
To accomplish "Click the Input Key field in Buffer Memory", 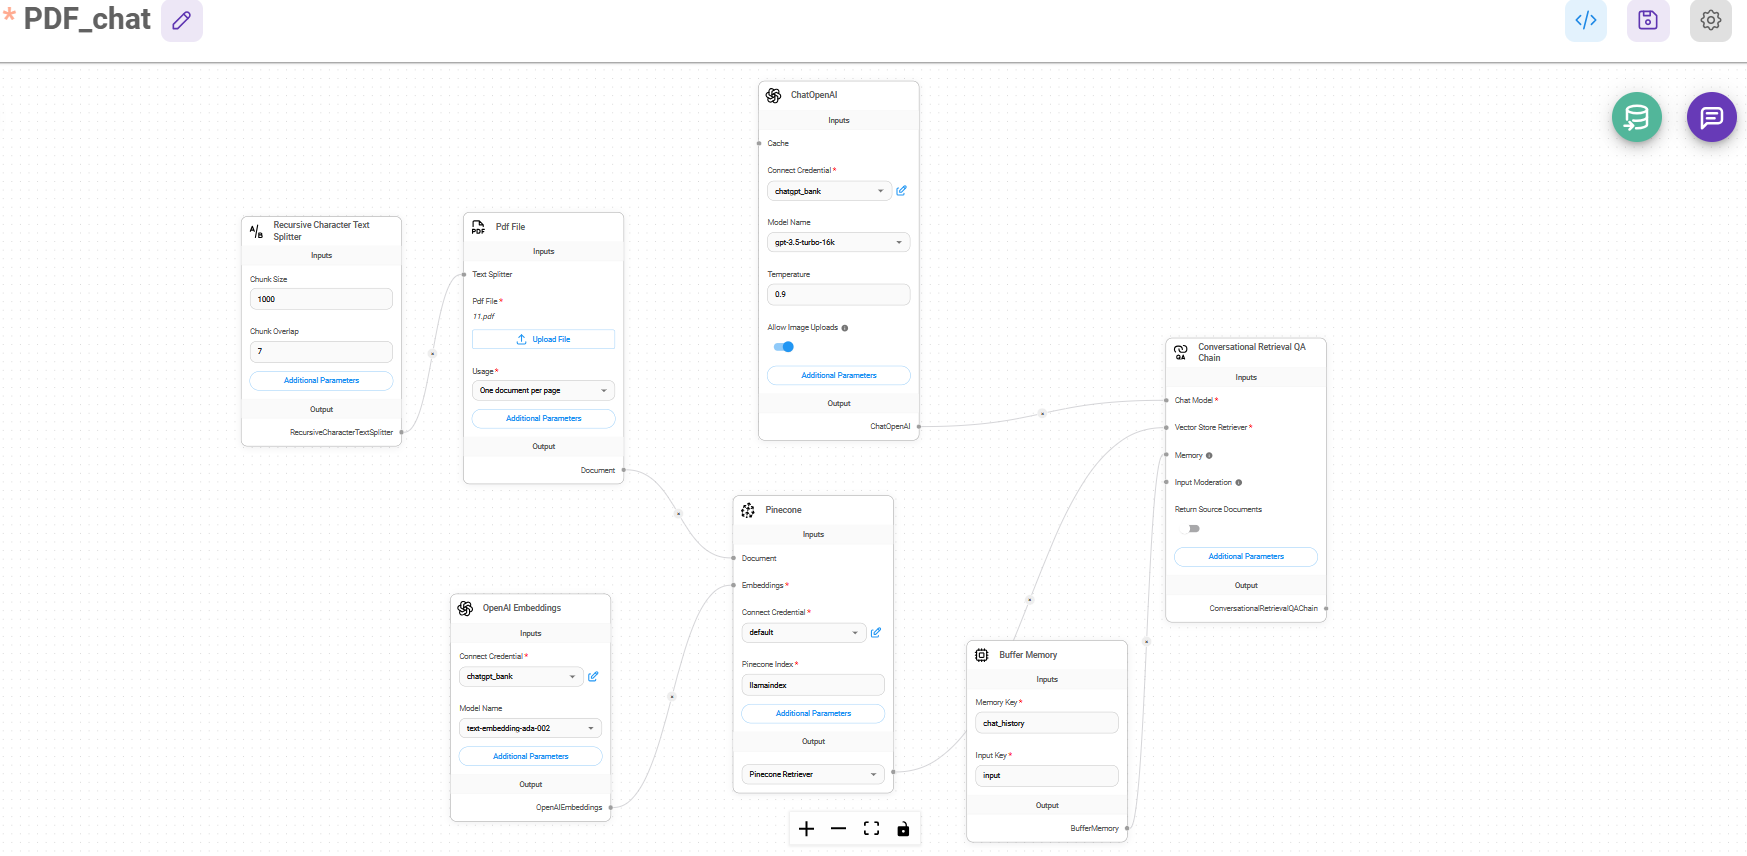I will click(1046, 775).
